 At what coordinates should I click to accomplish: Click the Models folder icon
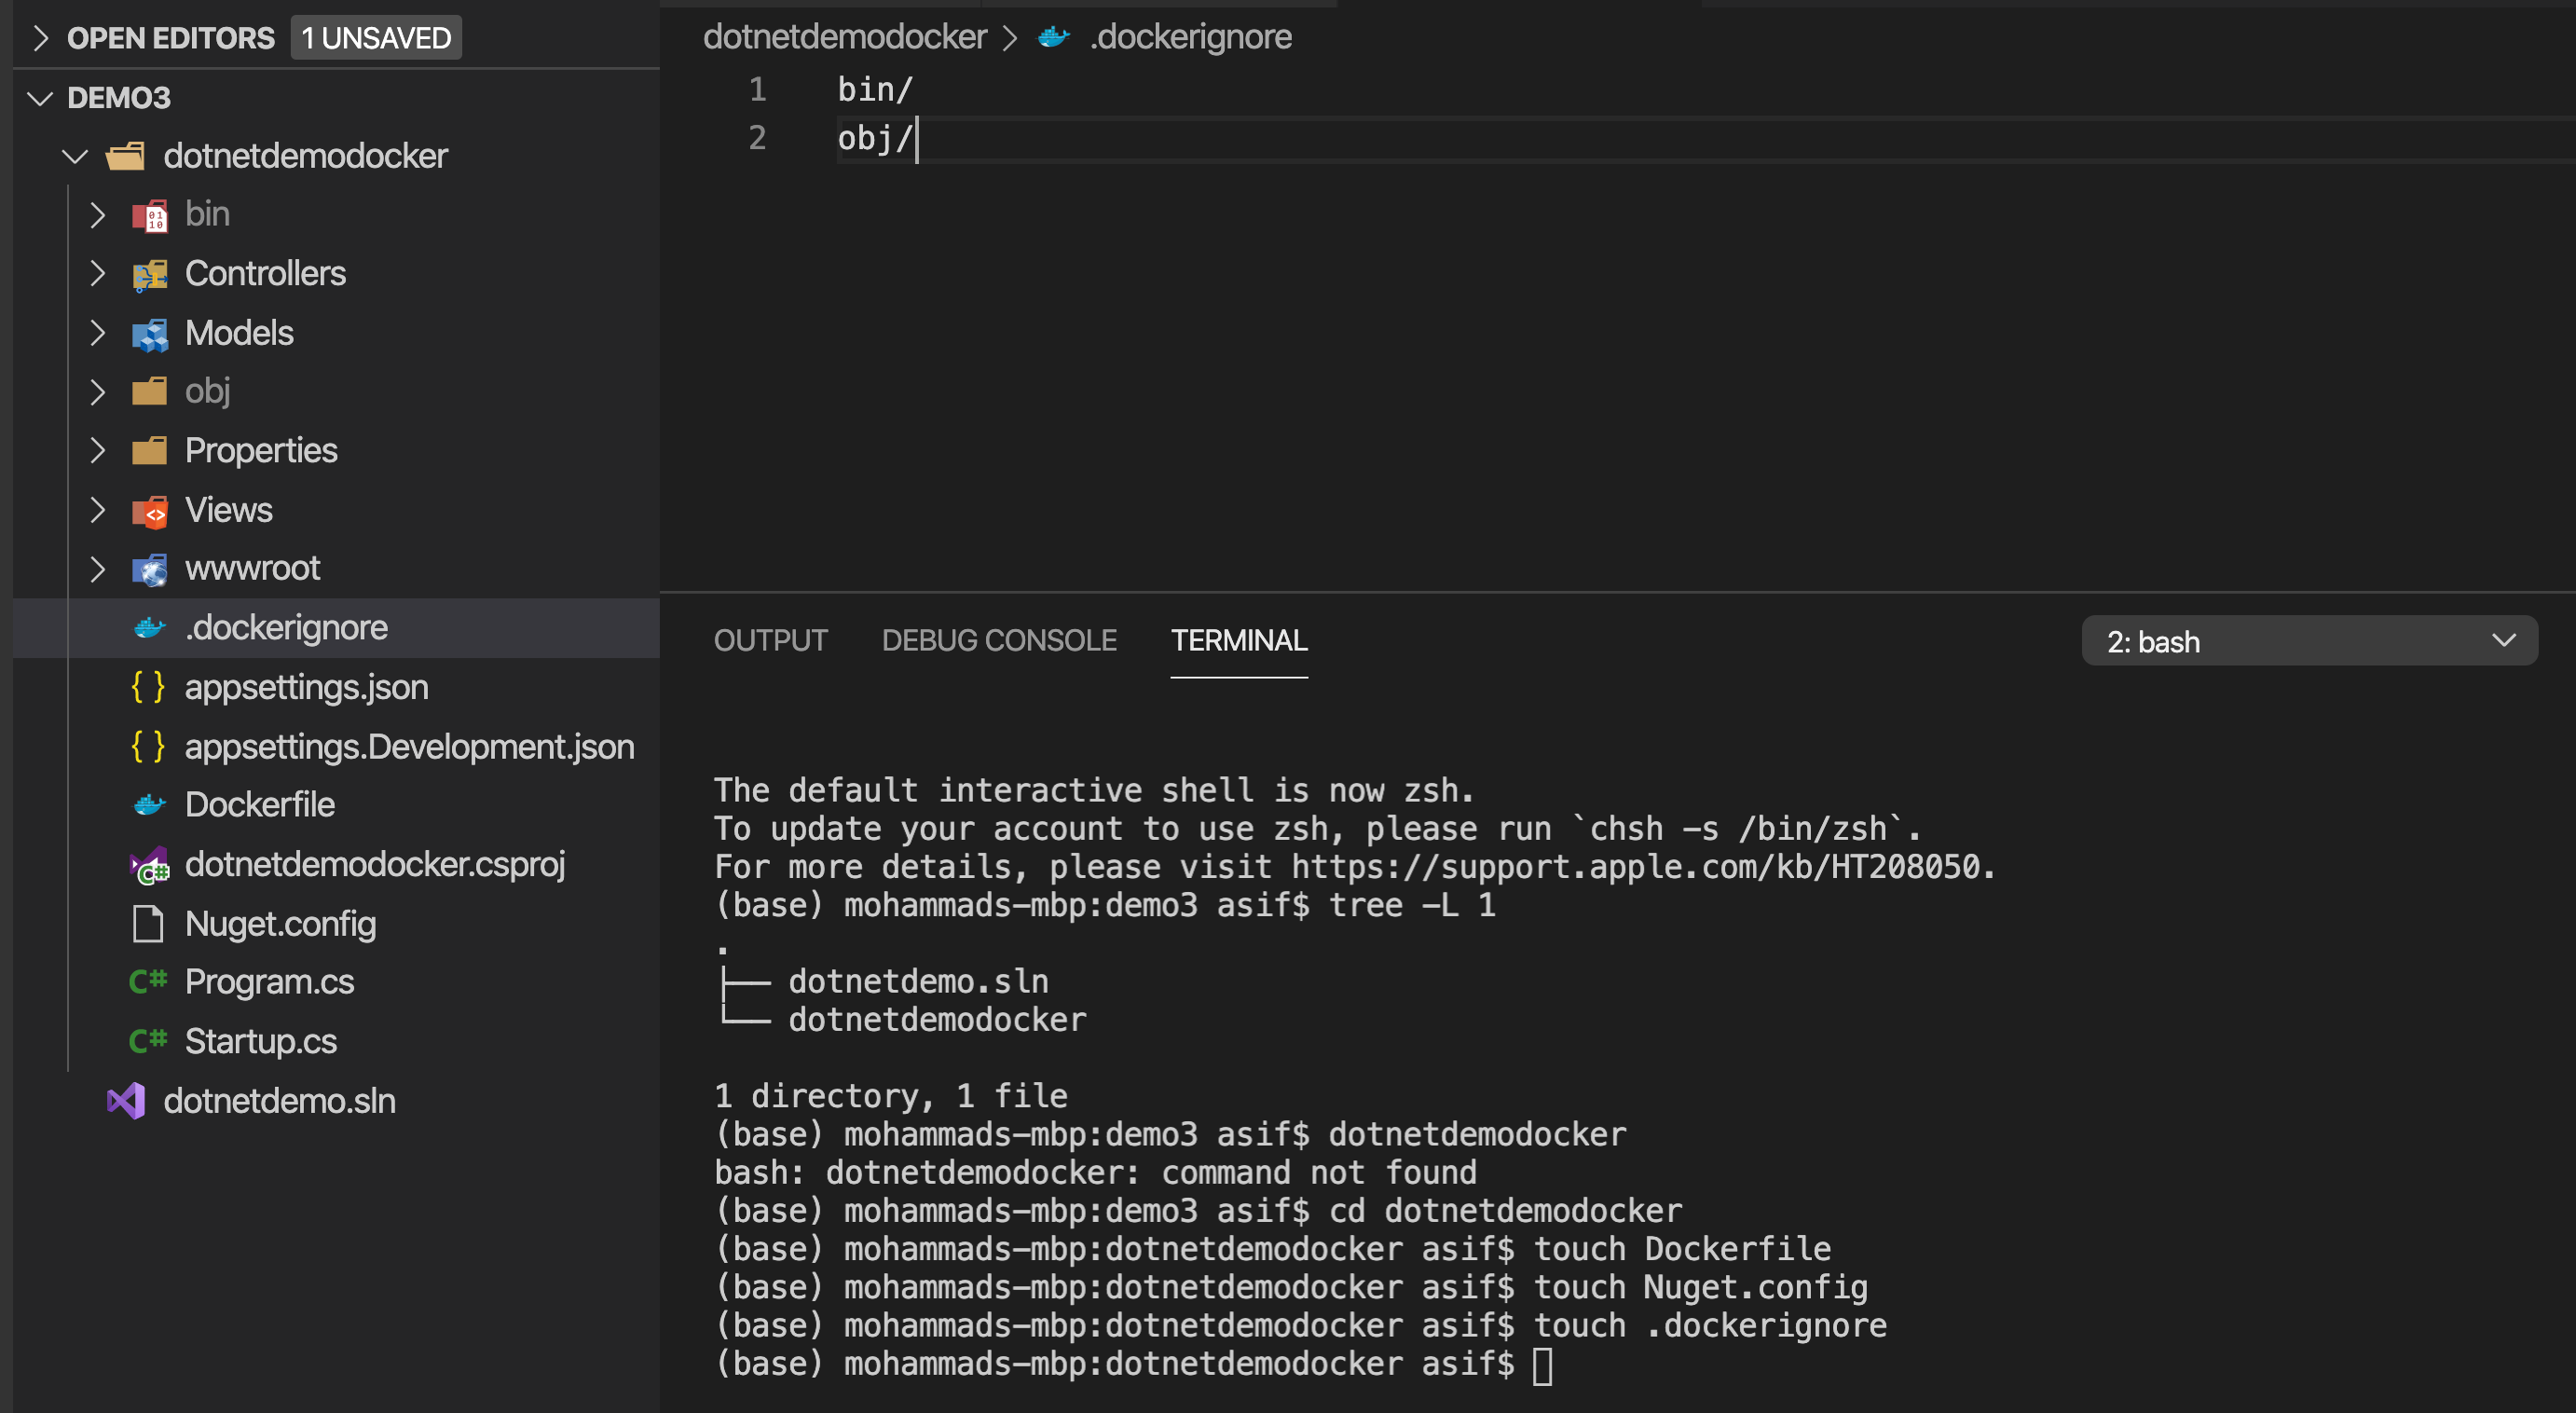tap(150, 333)
